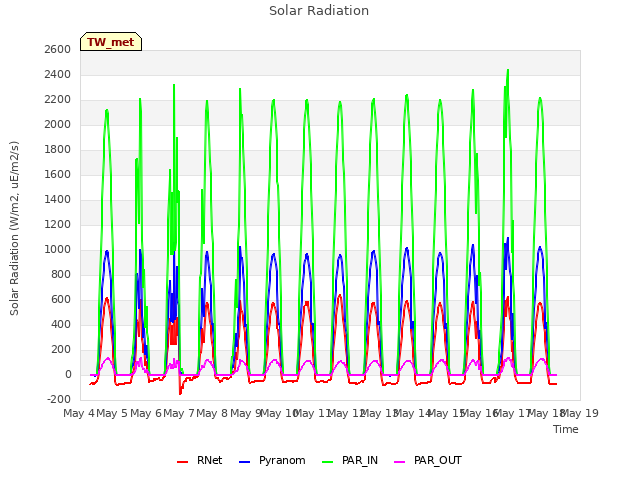
Task: Click the 2600 y-axis tick label
Action: 58,49
